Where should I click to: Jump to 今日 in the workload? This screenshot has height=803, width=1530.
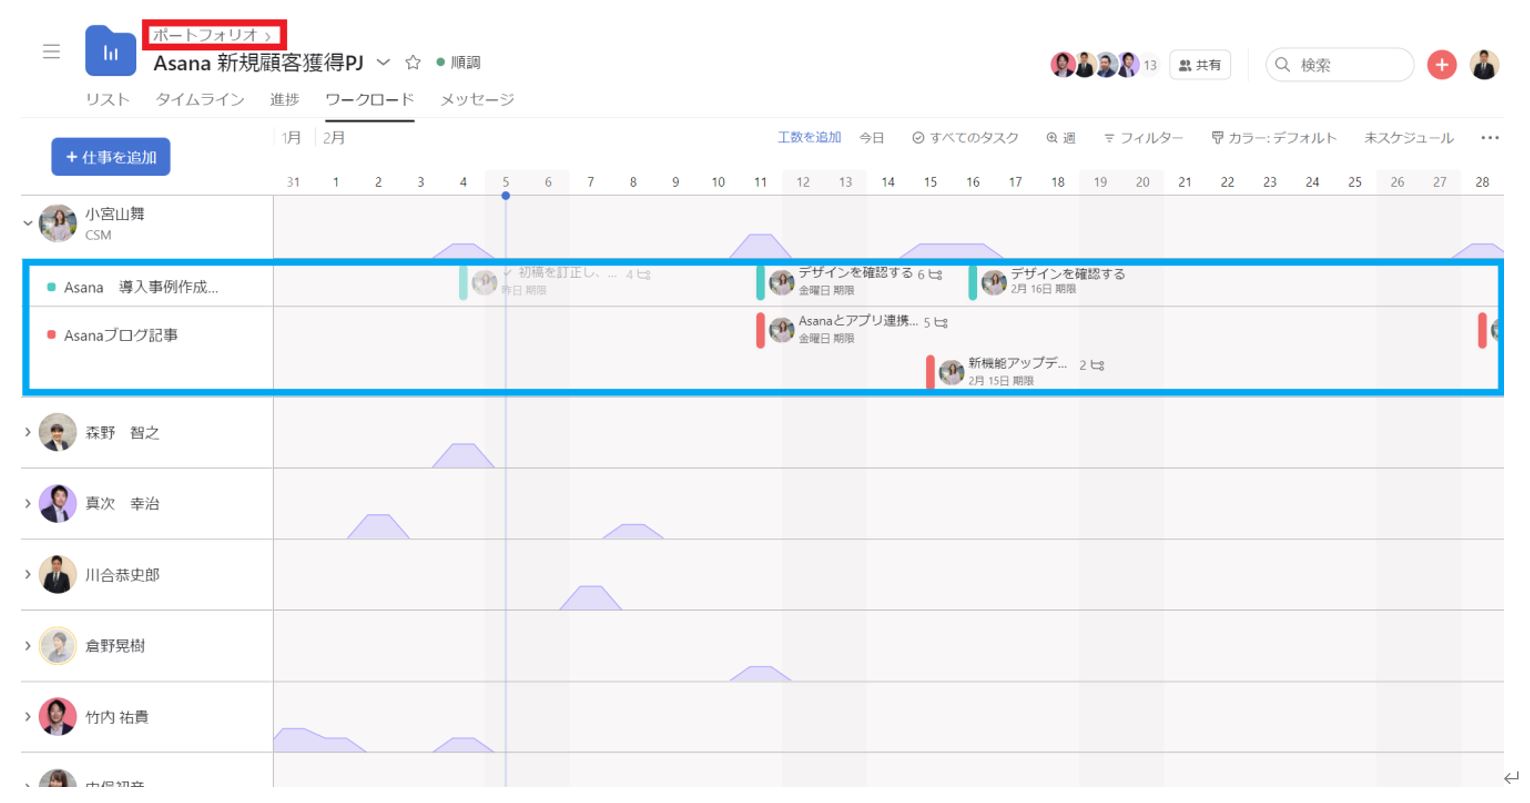[x=872, y=138]
